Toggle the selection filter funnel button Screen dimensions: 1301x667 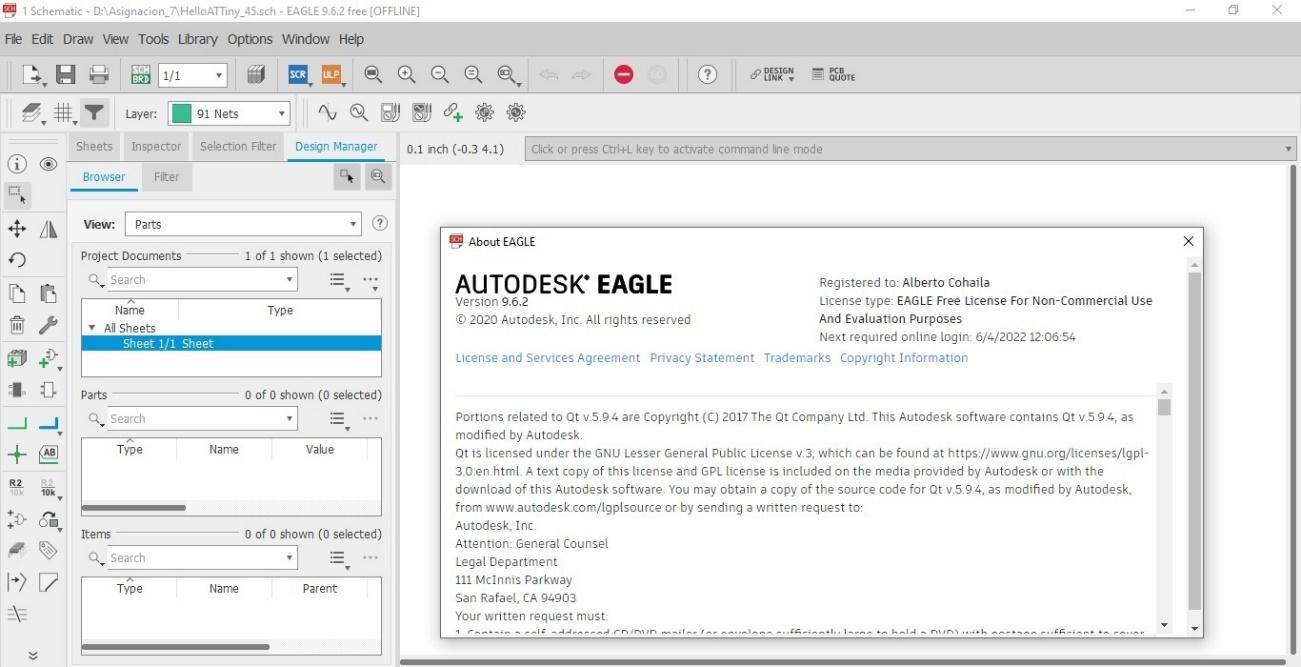pyautogui.click(x=94, y=113)
